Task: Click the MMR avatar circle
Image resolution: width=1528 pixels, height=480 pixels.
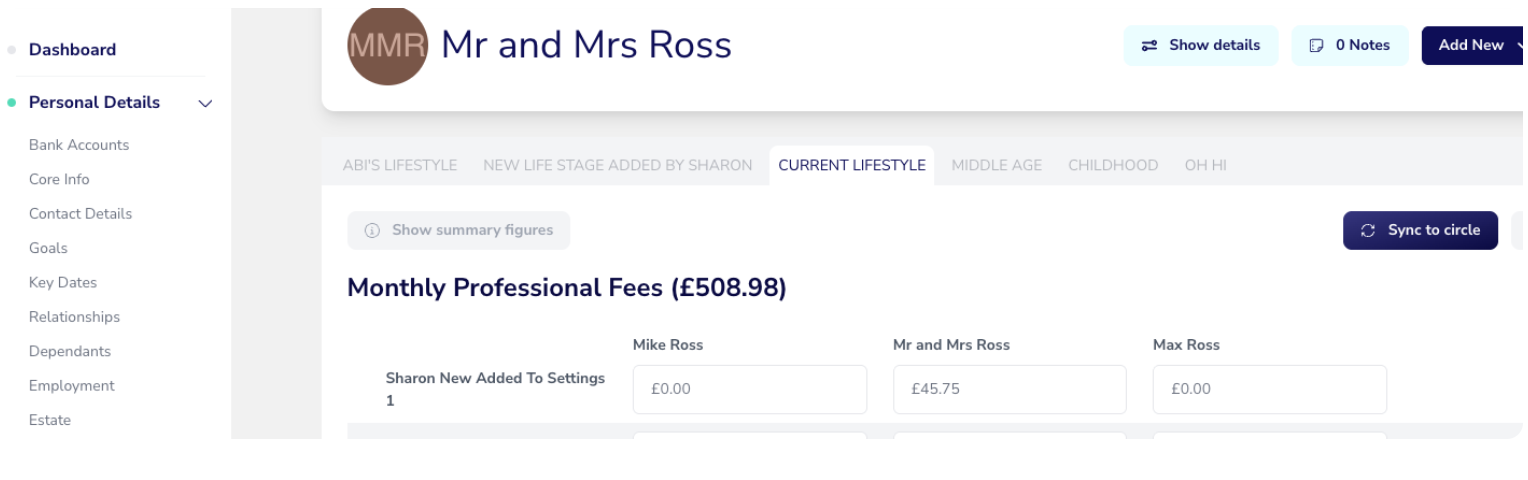Action: tap(387, 45)
